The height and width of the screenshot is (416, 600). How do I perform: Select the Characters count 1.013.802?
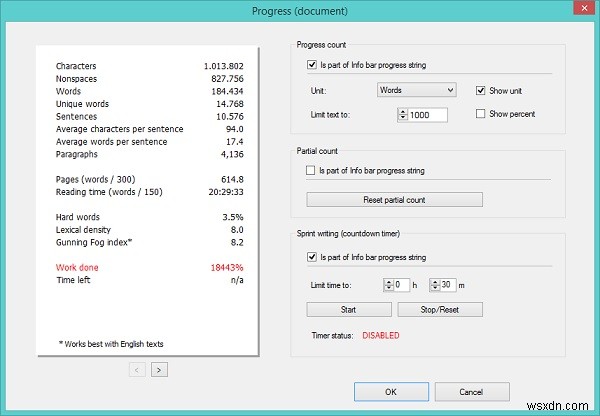(x=223, y=66)
